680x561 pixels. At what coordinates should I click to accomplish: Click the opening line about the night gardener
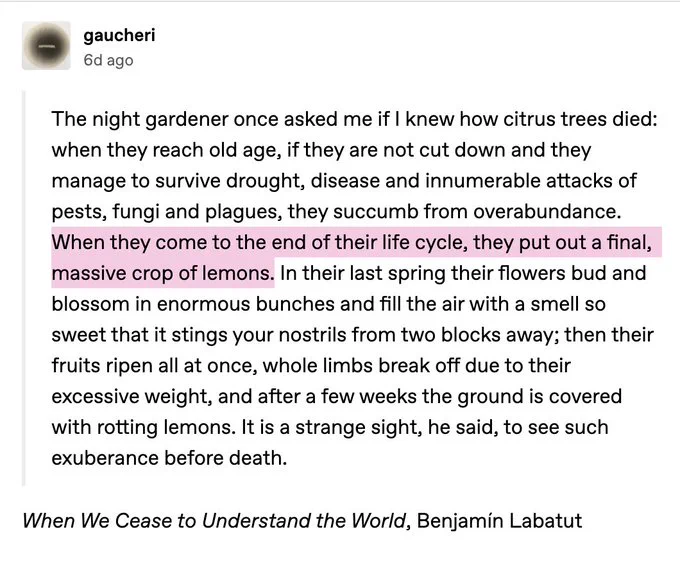pos(354,119)
